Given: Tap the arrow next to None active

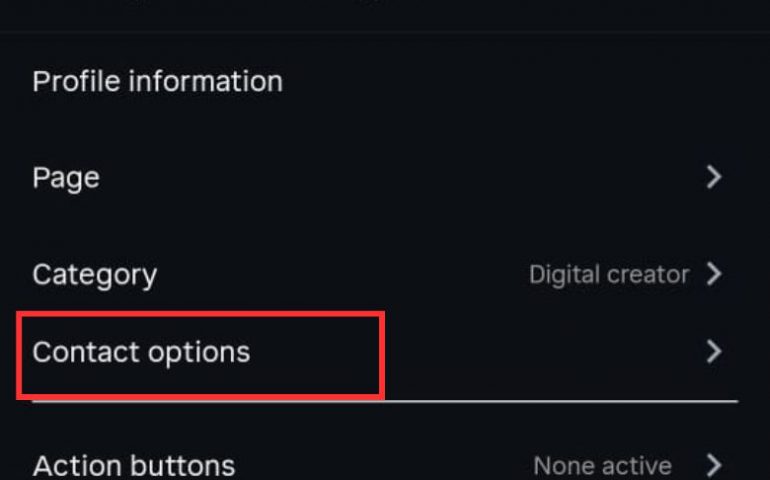Looking at the screenshot, I should click(x=713, y=465).
